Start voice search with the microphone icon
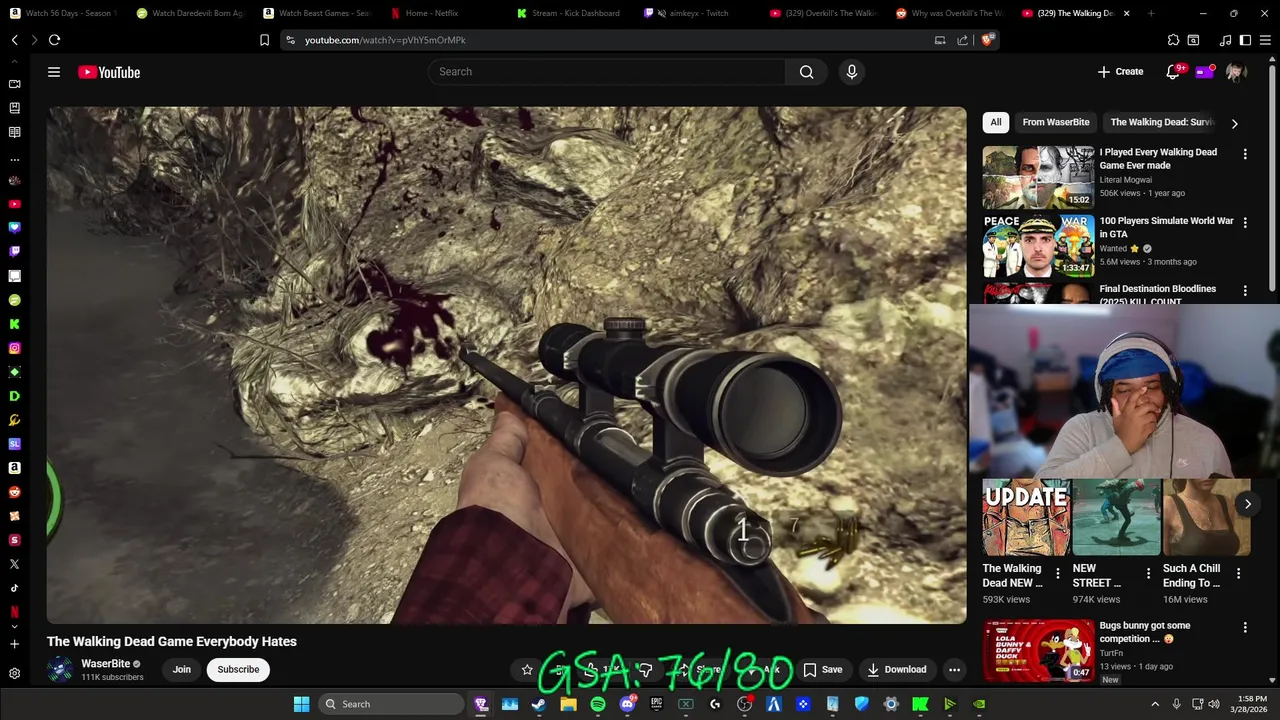 [x=852, y=72]
